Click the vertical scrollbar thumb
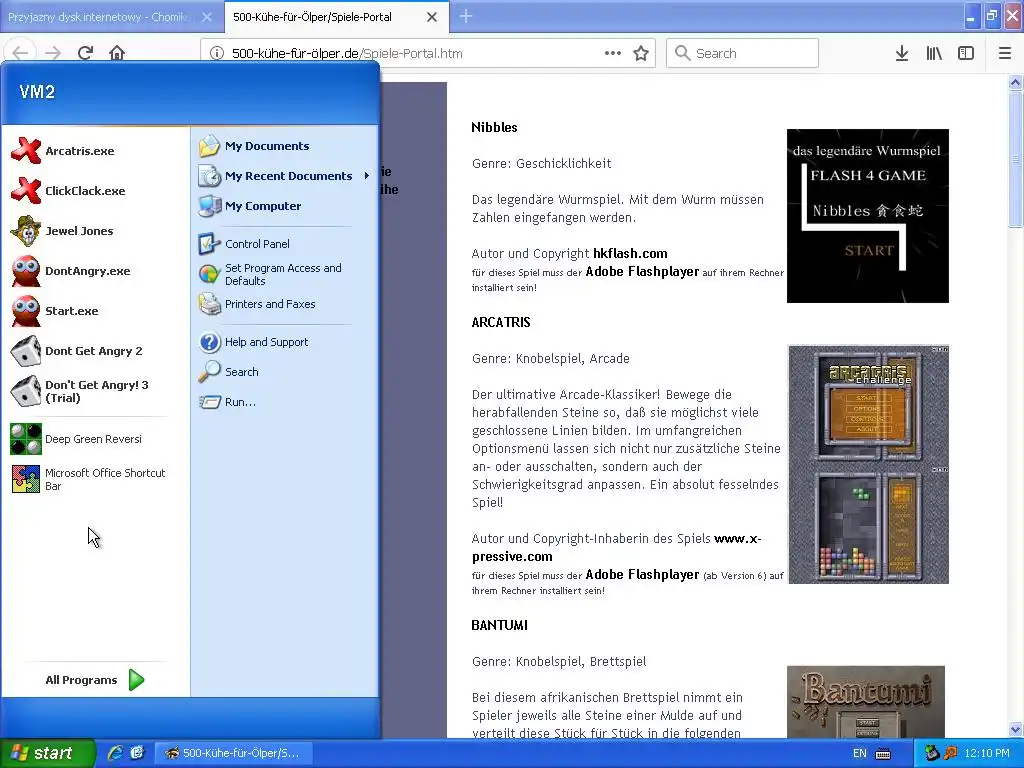This screenshot has height=768, width=1024. click(1015, 159)
